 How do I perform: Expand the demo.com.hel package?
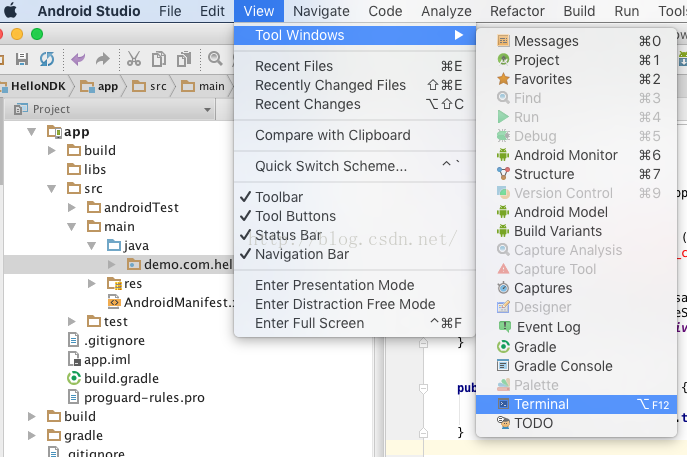click(x=112, y=265)
